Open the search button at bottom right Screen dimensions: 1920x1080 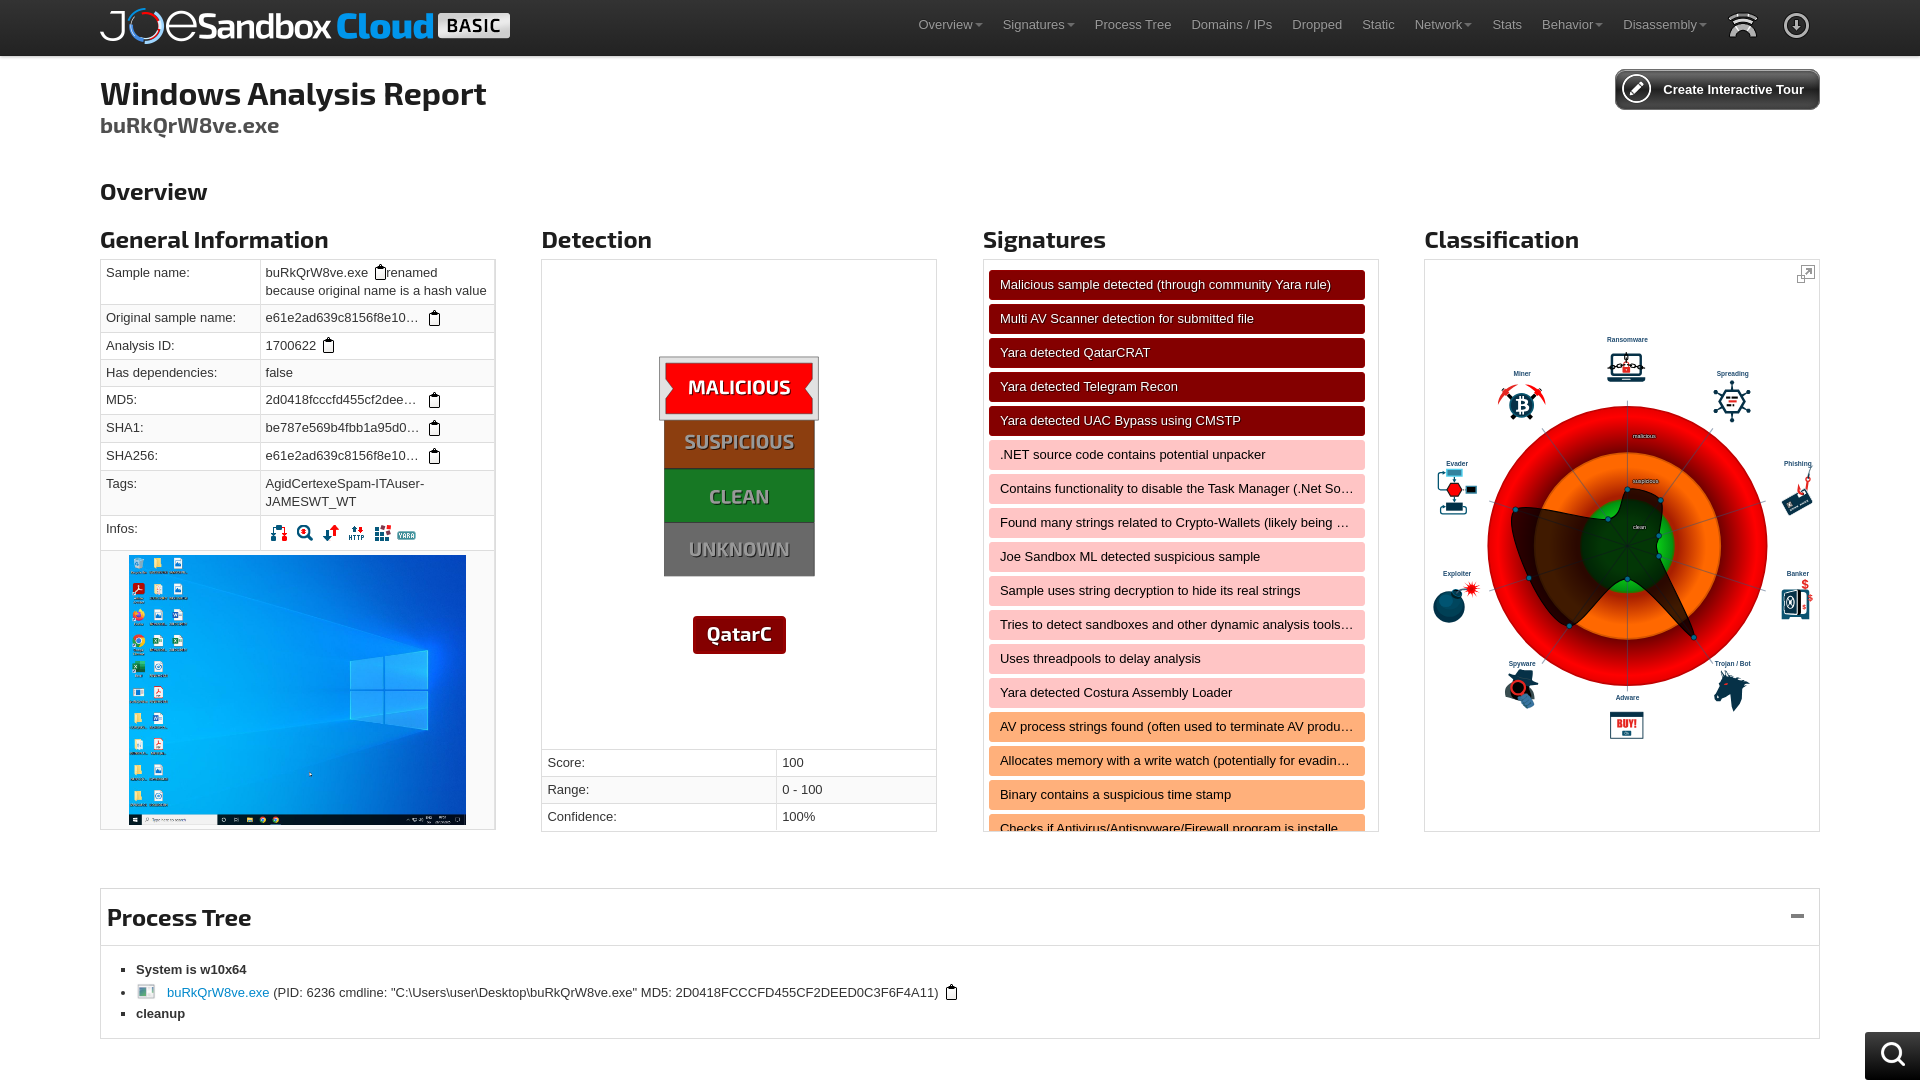click(x=1892, y=1055)
